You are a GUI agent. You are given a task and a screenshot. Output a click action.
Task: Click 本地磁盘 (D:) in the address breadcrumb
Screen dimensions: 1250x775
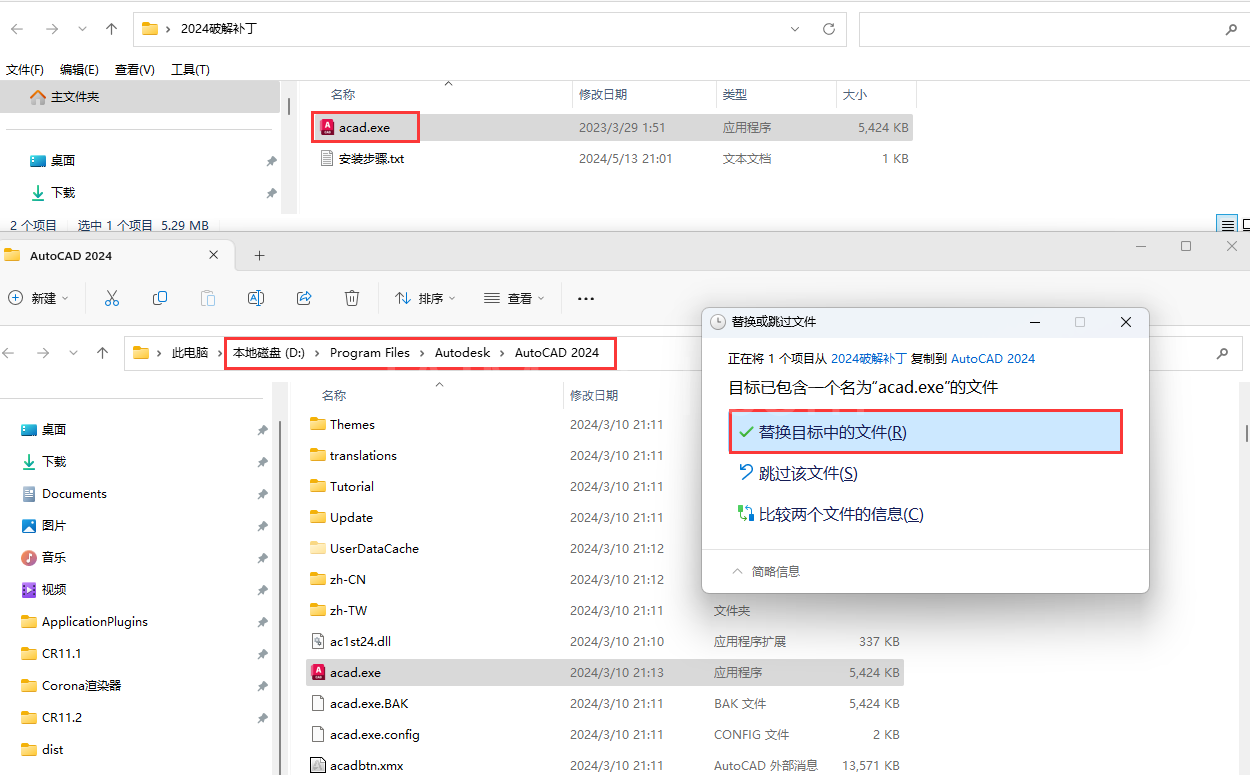pos(269,353)
